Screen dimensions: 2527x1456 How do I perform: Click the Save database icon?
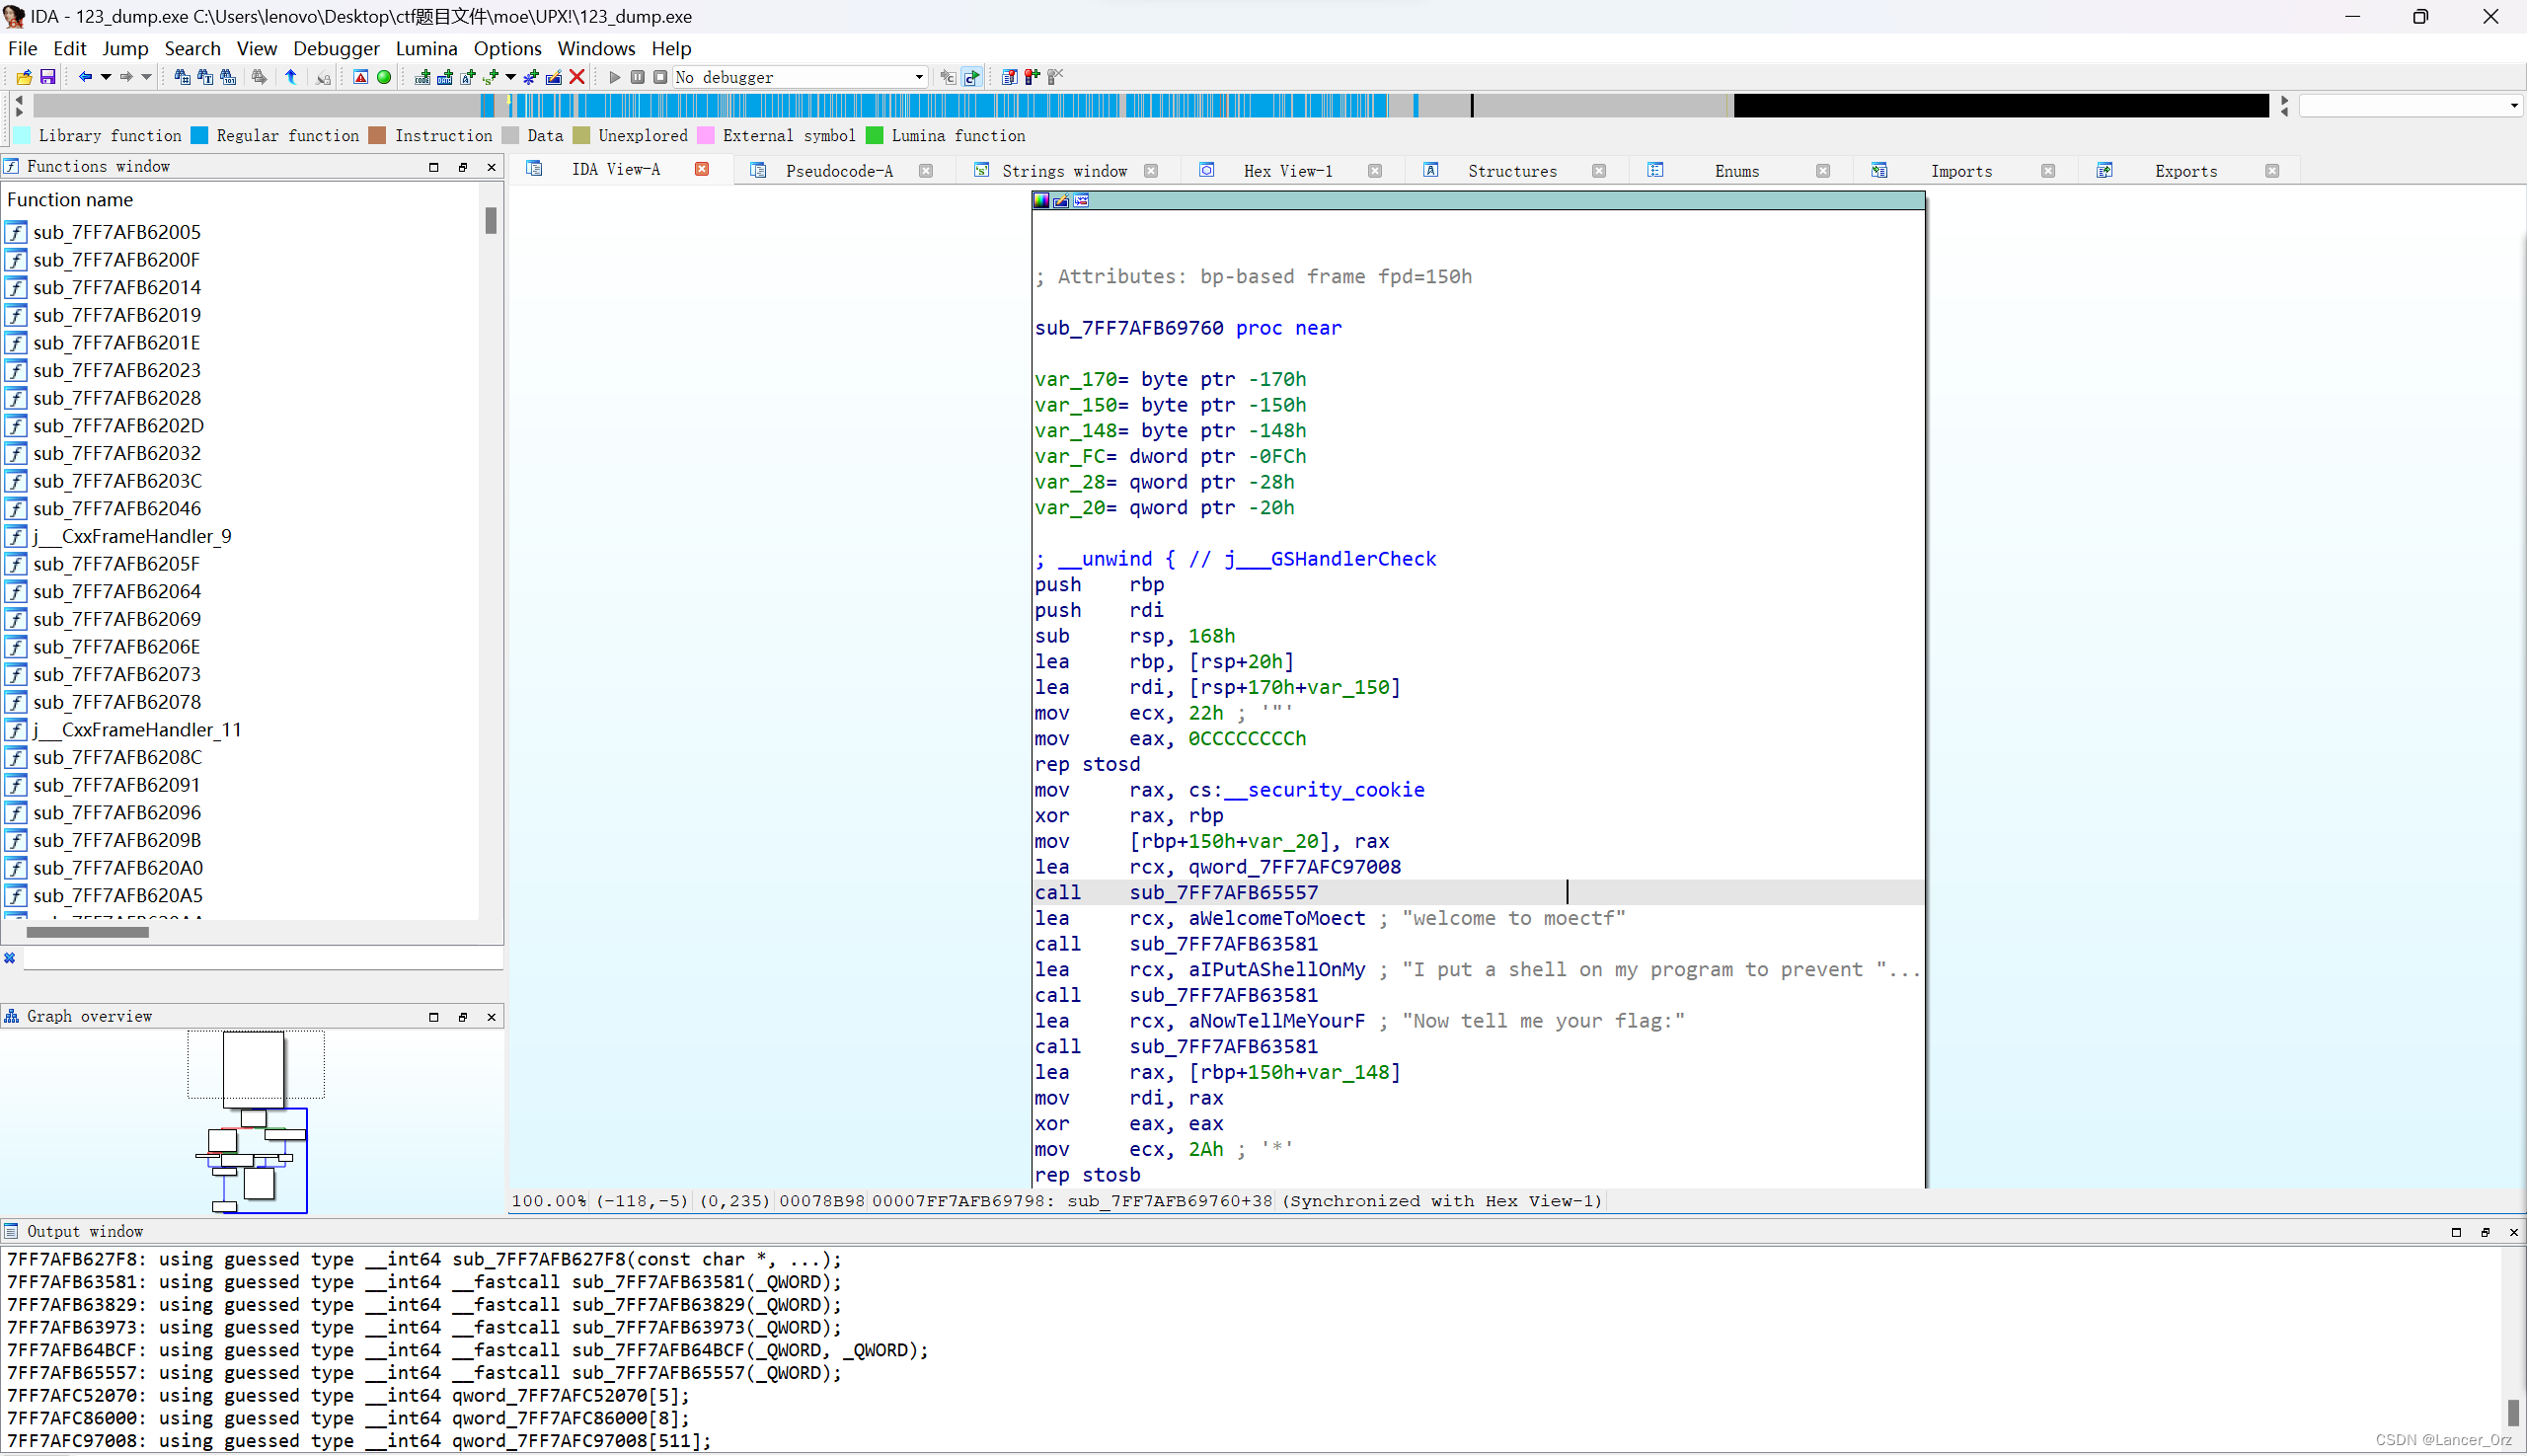(47, 77)
